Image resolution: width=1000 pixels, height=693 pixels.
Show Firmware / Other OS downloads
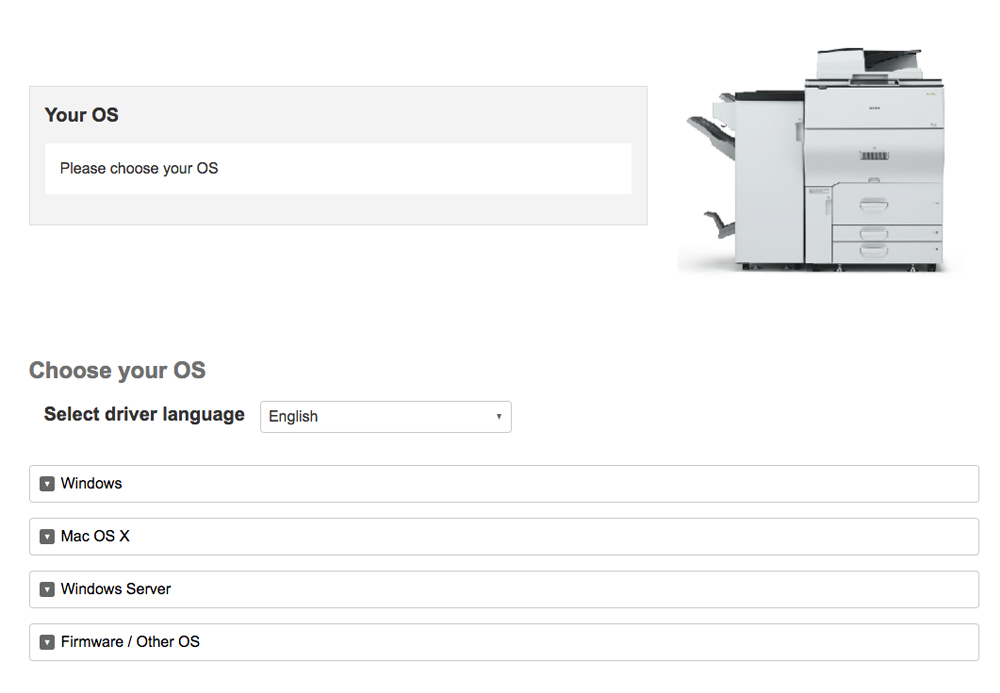click(130, 643)
